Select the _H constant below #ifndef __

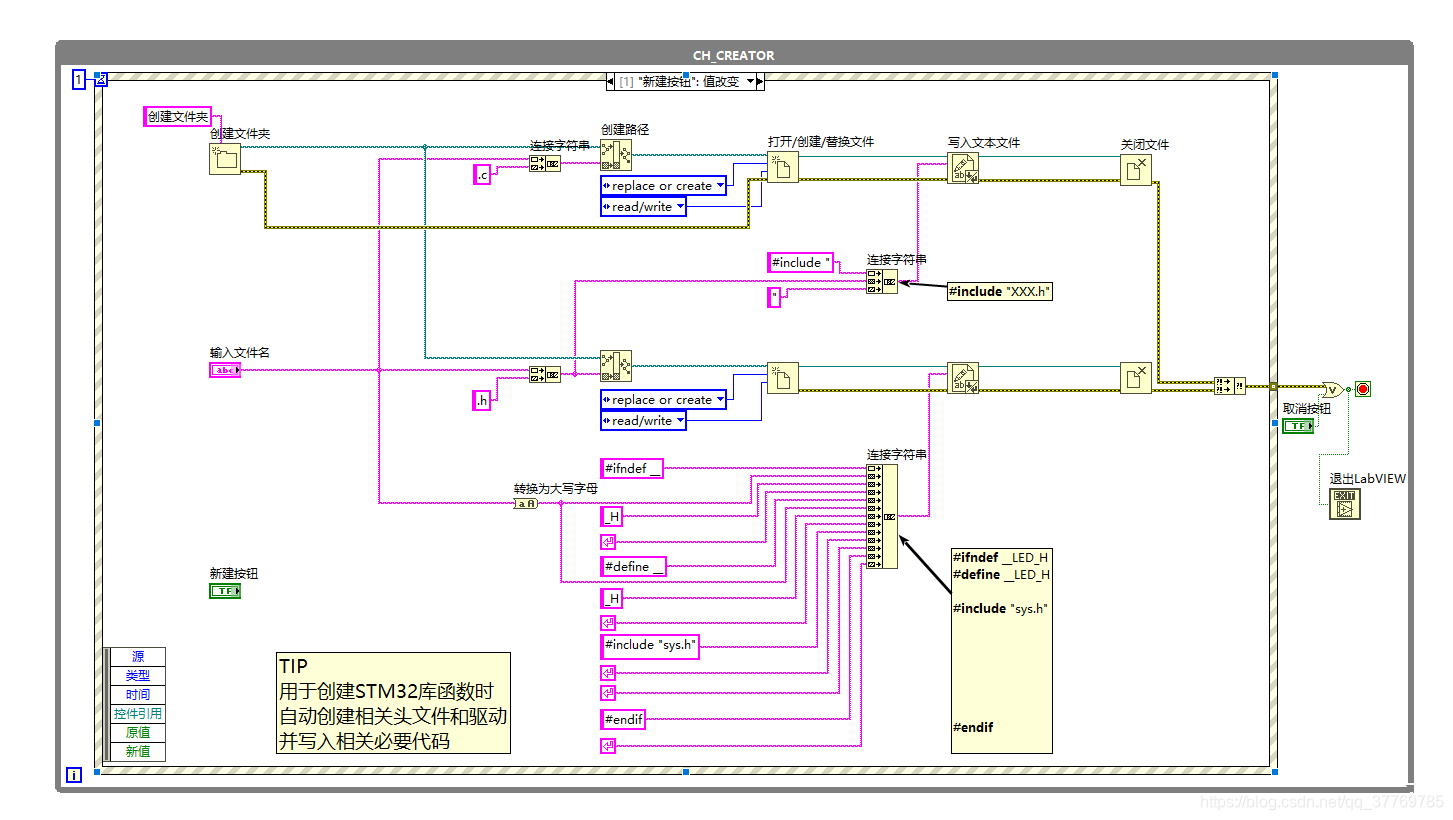tap(611, 517)
